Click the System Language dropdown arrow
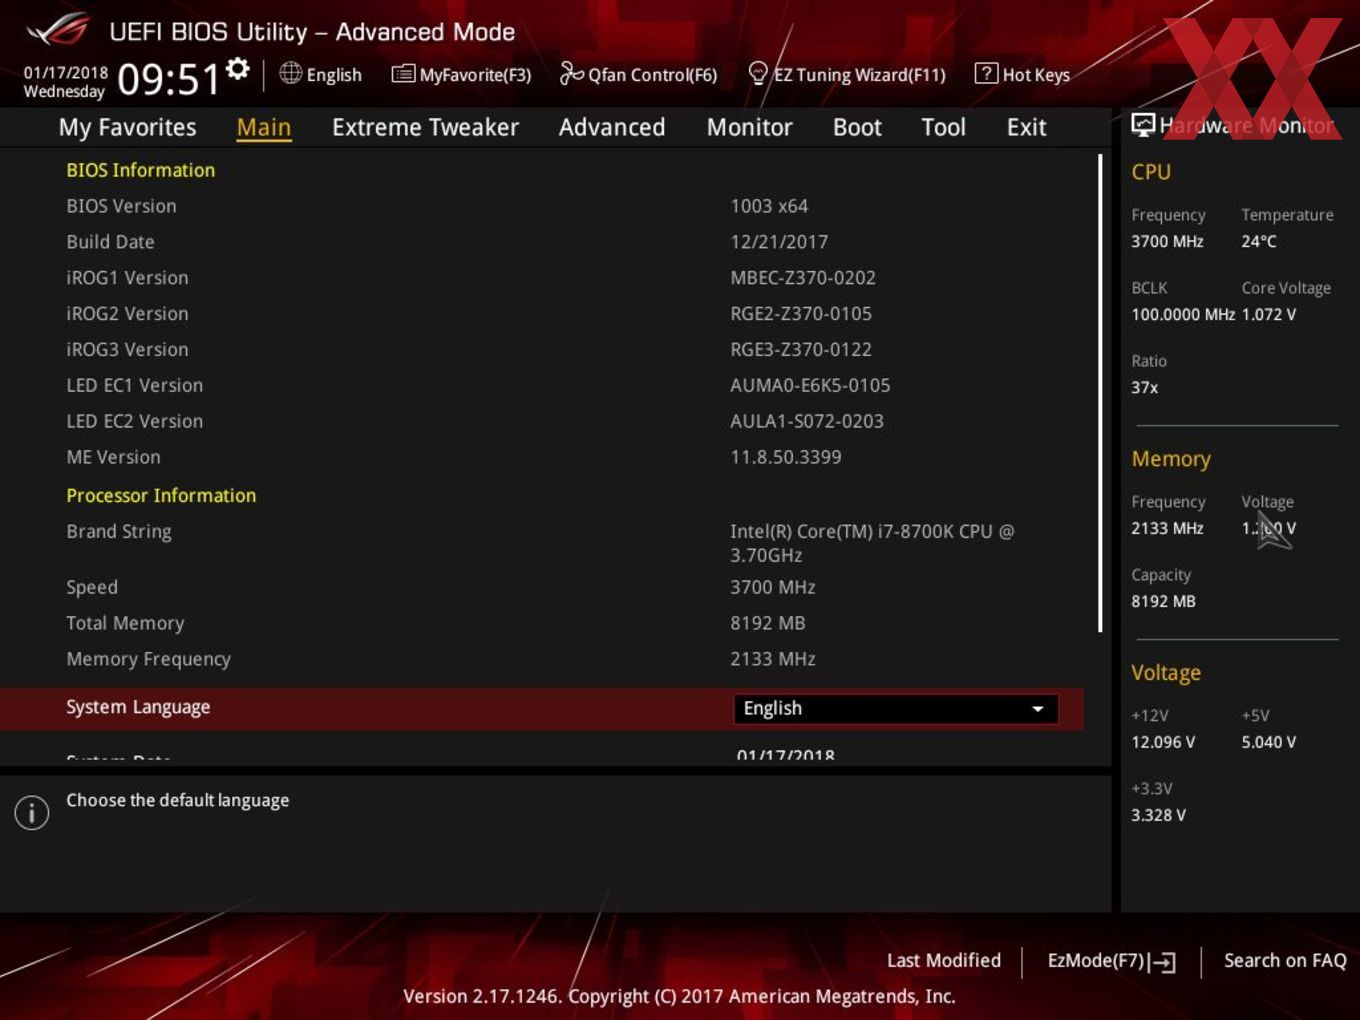Screen dimensions: 1360x1020 (x=1038, y=709)
